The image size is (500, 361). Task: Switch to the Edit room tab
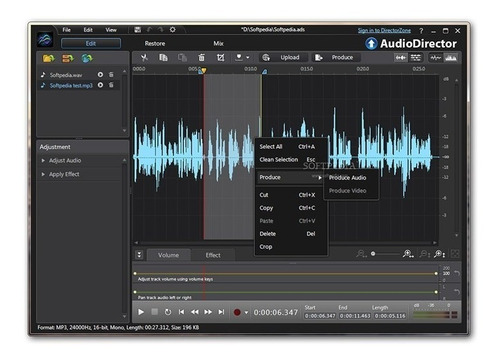[x=91, y=43]
